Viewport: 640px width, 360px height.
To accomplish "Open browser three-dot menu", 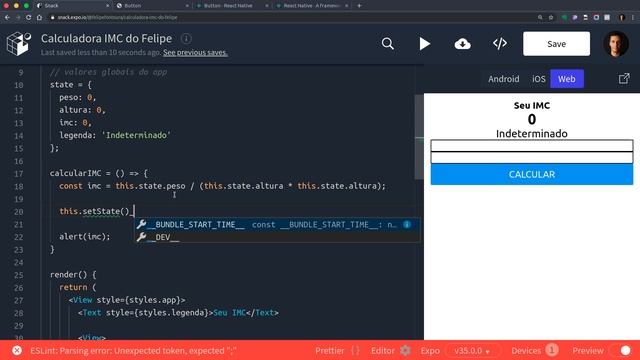I will pyautogui.click(x=633, y=18).
